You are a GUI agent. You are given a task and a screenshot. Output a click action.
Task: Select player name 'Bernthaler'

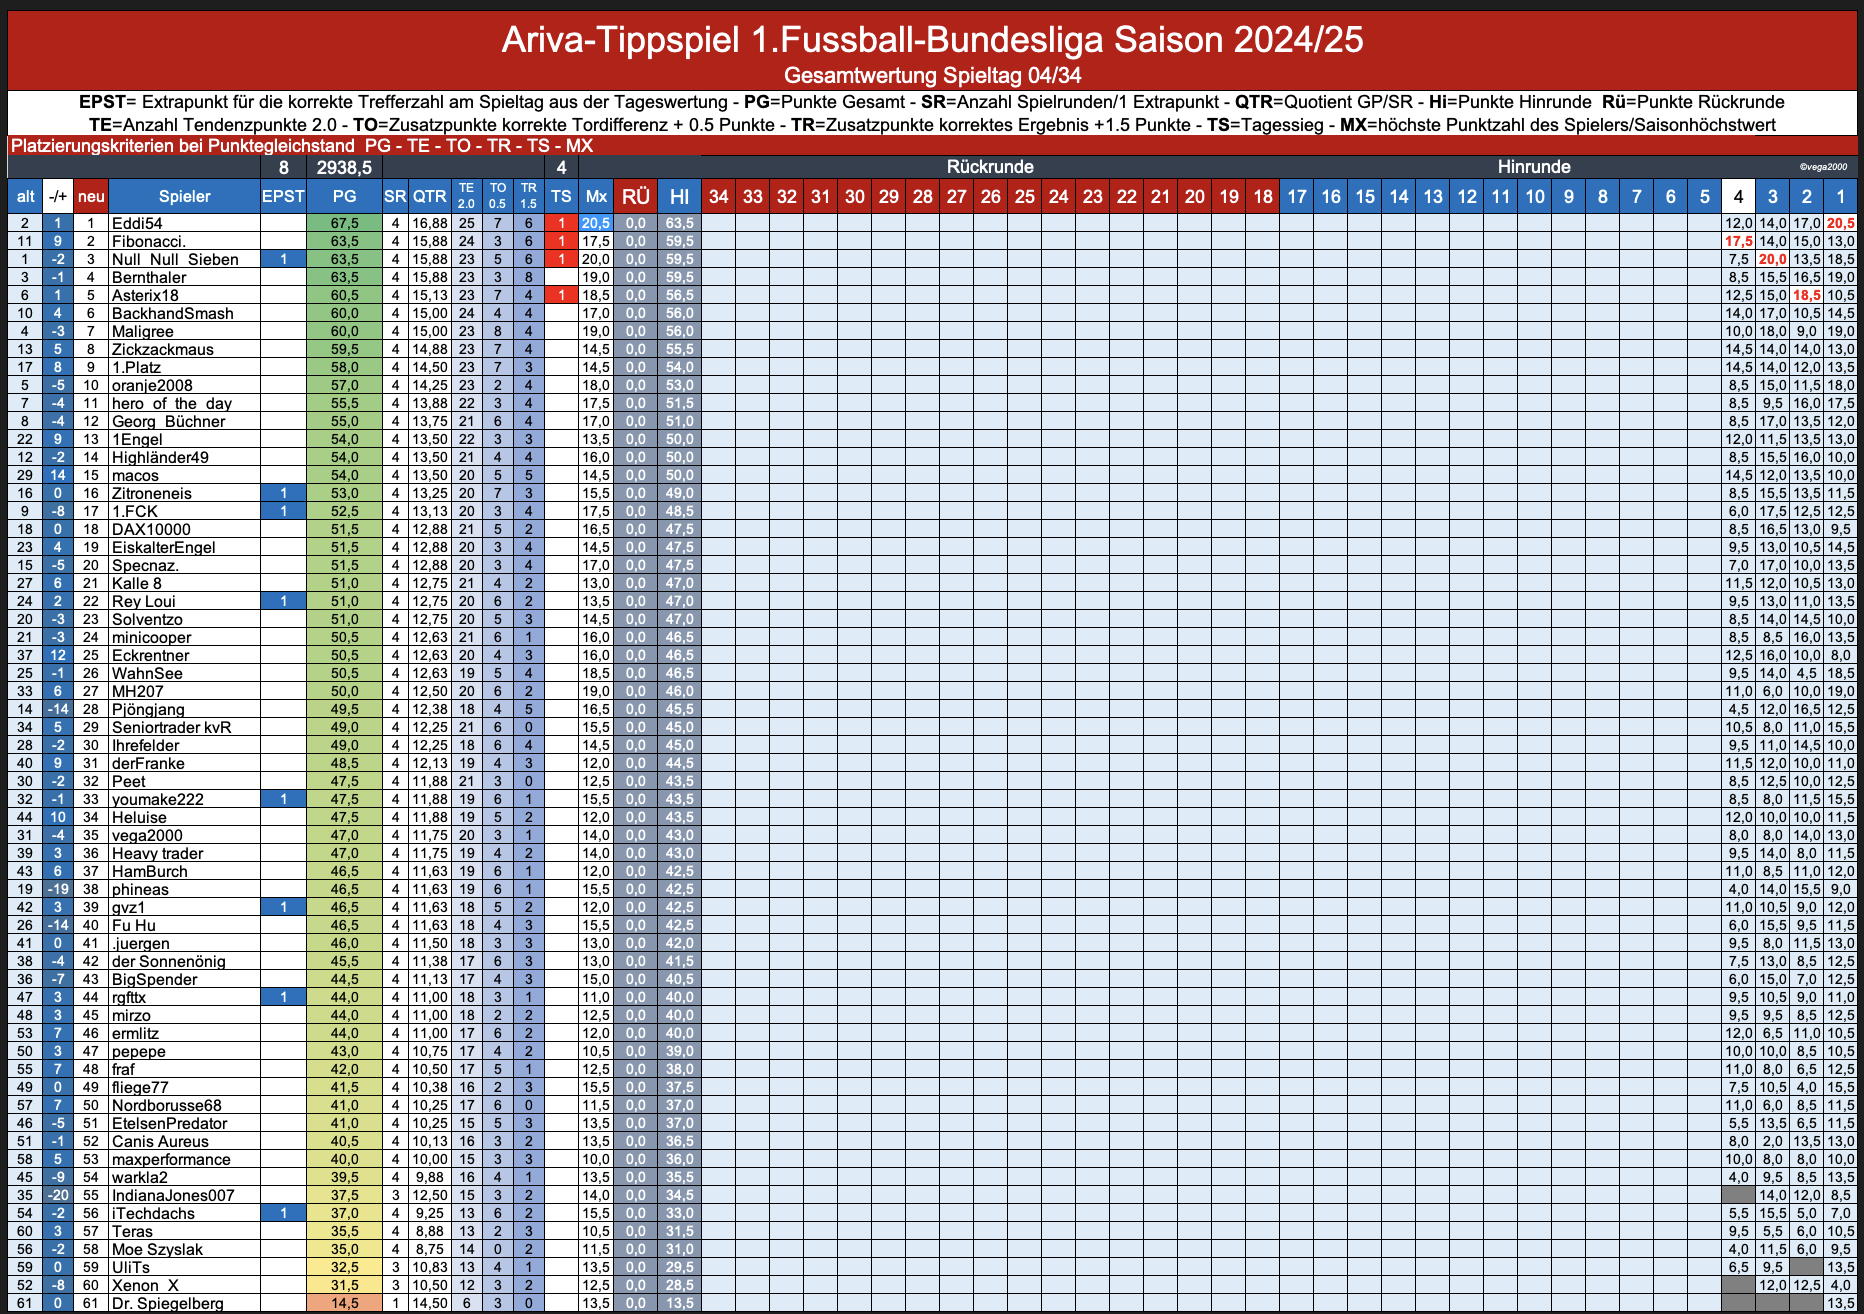tap(149, 277)
